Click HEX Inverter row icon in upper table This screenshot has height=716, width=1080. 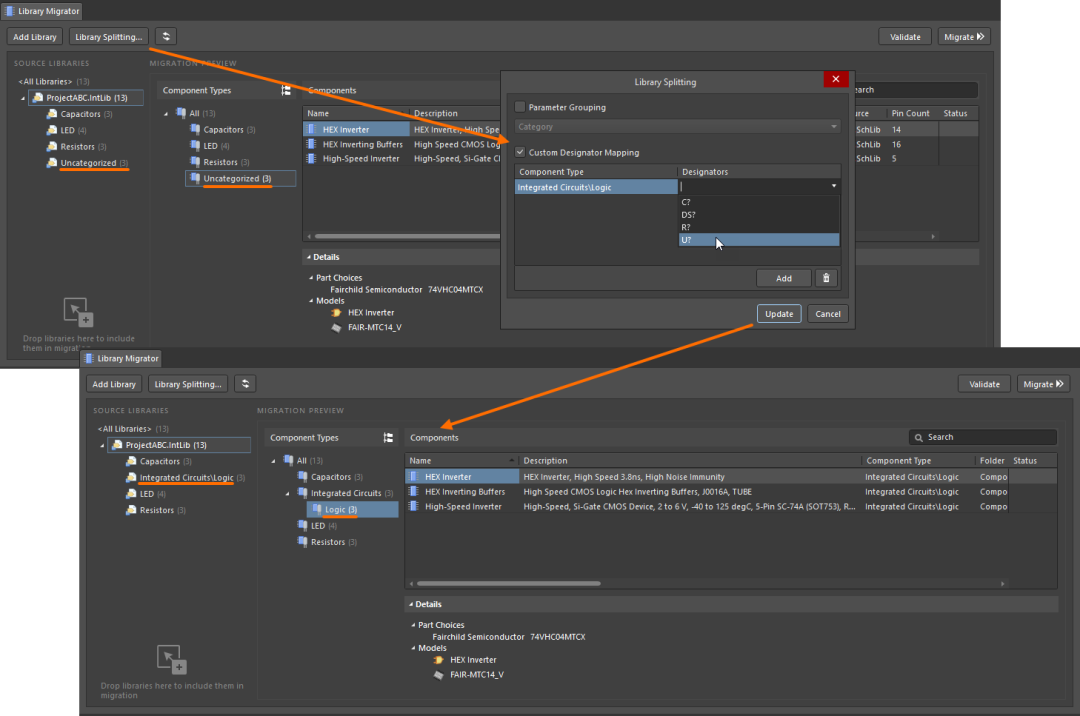click(x=311, y=129)
